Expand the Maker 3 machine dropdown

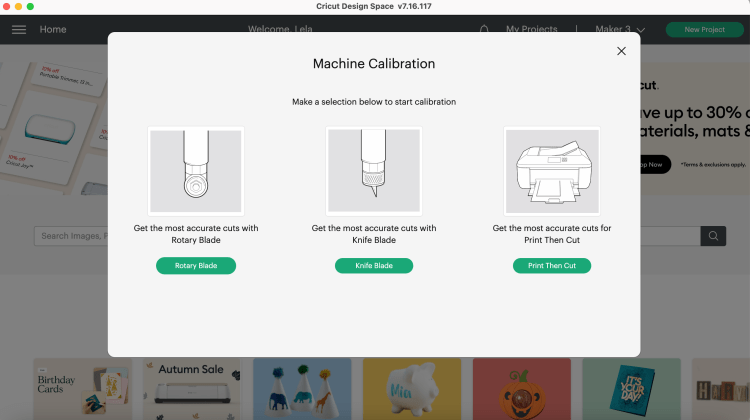pyautogui.click(x=620, y=30)
